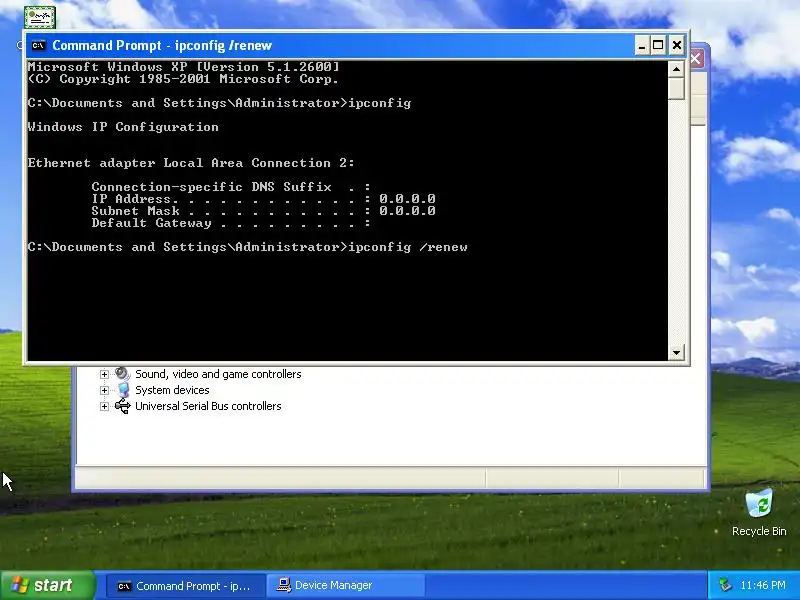The image size is (800, 600).
Task: Click the Command Prompt title bar text
Action: pos(162,45)
